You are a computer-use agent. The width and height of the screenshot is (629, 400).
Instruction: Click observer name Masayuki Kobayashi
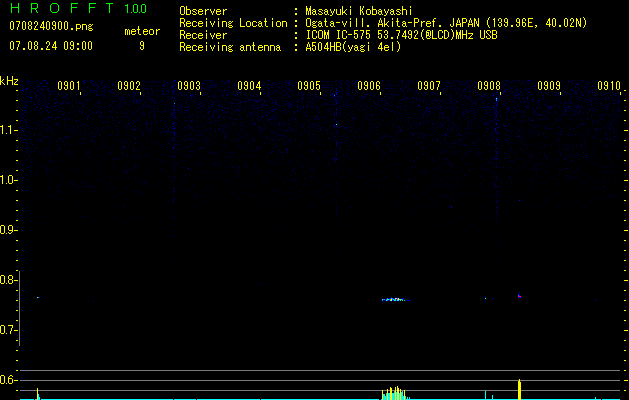[x=359, y=11]
